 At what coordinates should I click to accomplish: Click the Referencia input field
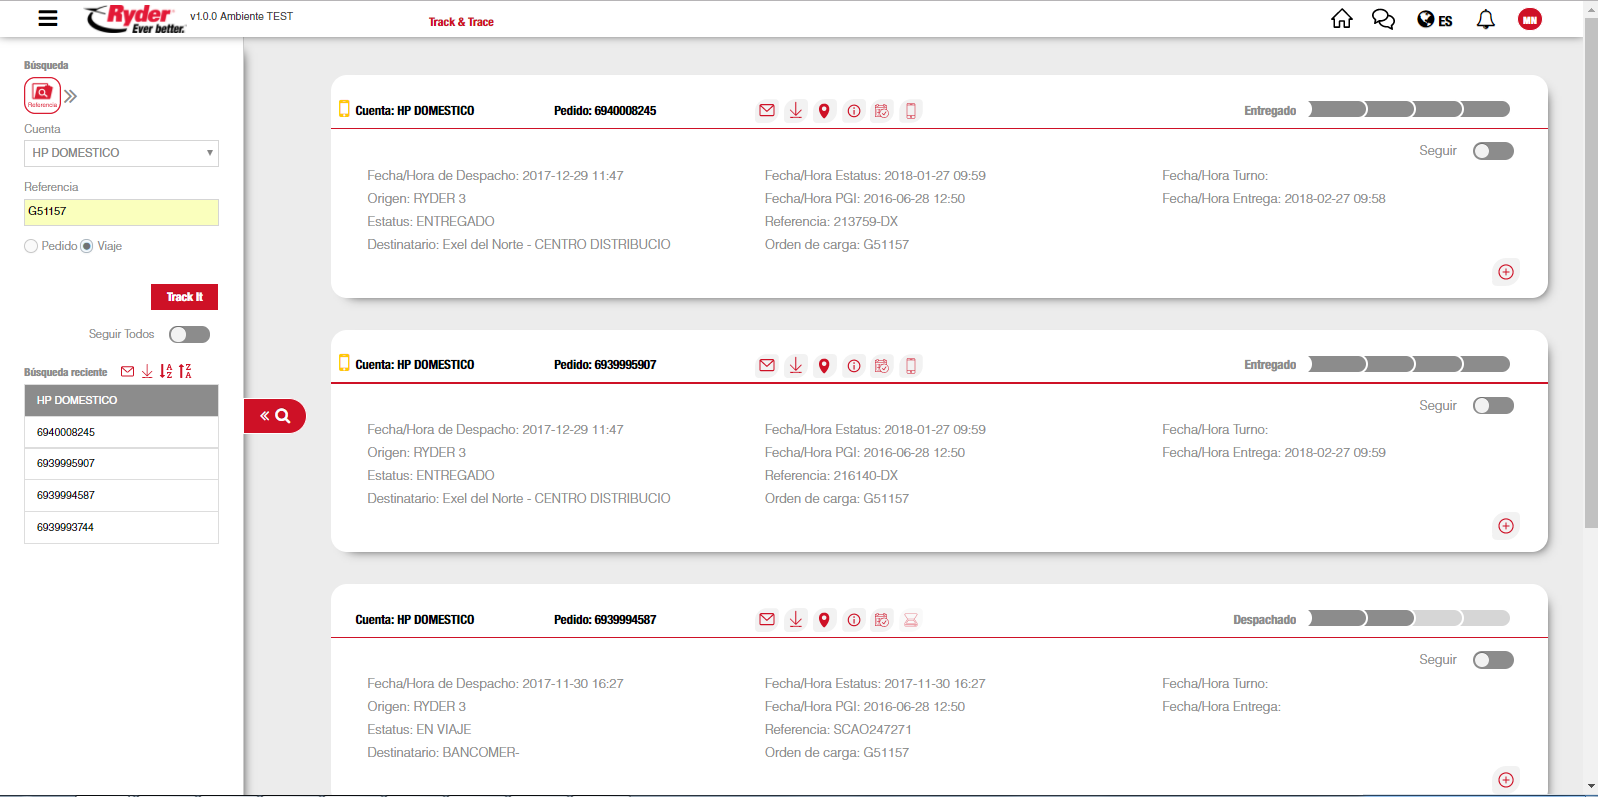[121, 212]
